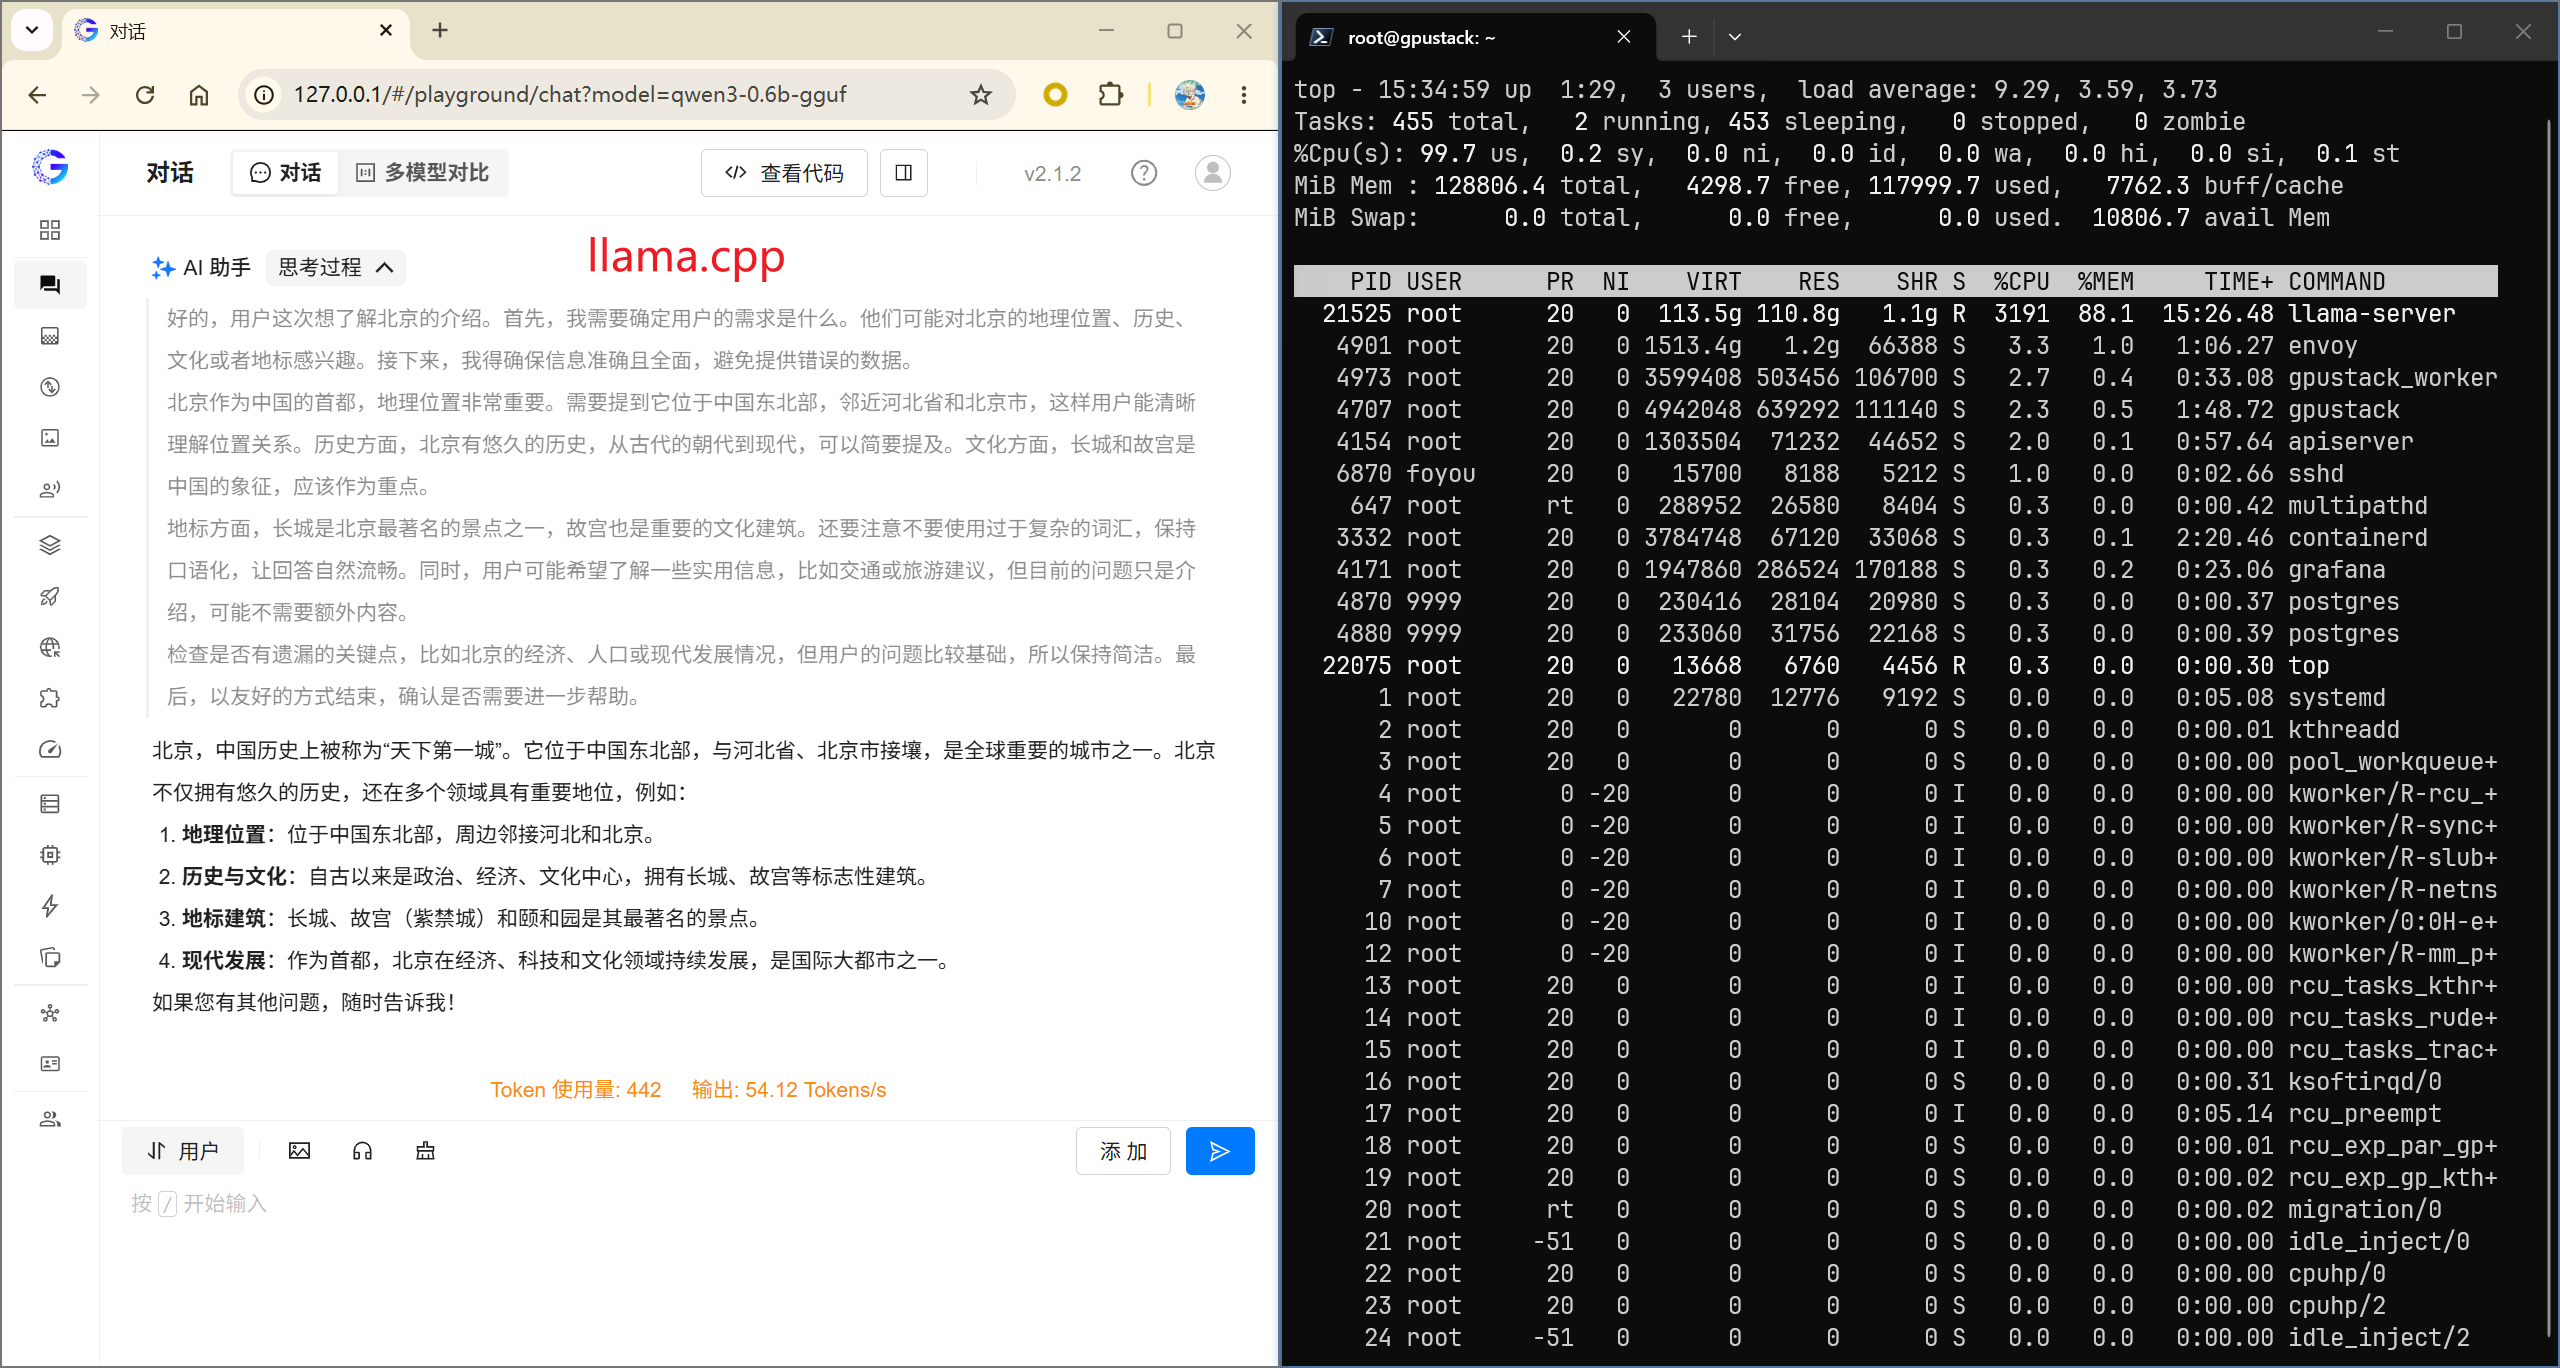This screenshot has height=1368, width=2560.
Task: Open the ID card sidebar icon
Action: 50,1064
